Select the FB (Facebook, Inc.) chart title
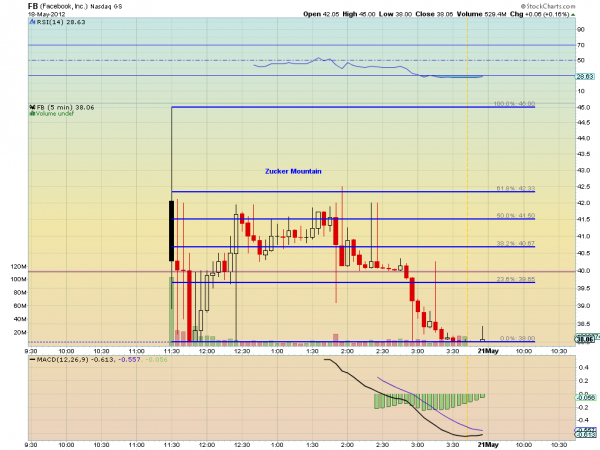 (58, 7)
